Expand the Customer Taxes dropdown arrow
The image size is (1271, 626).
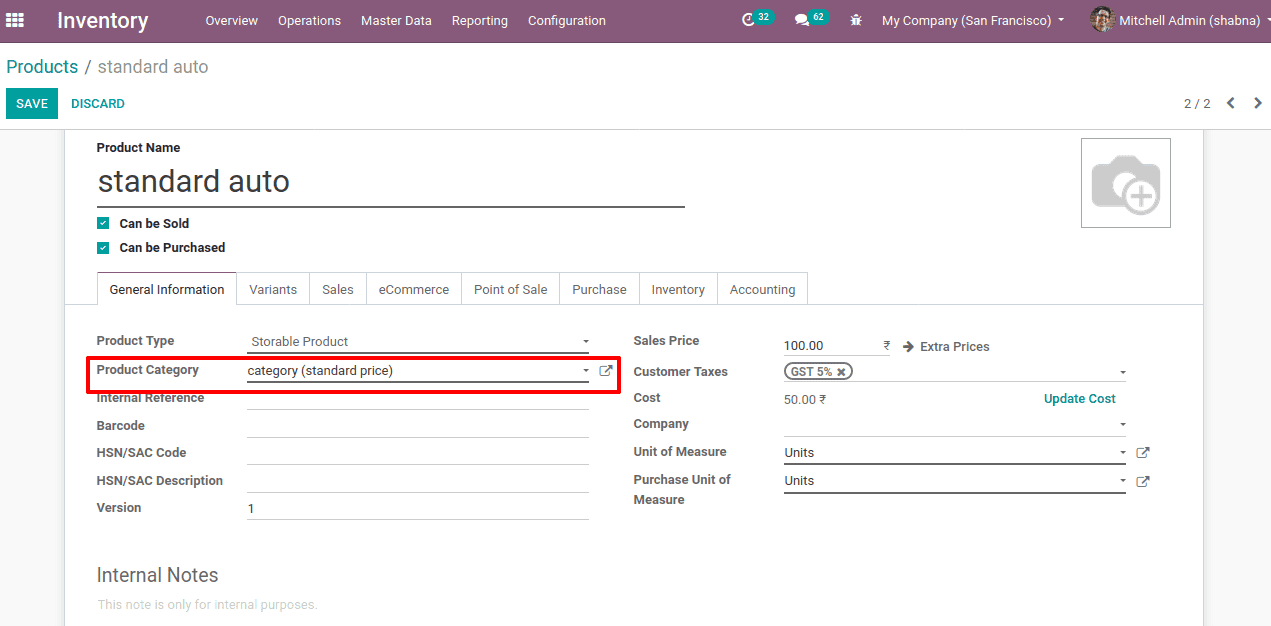pos(1122,373)
